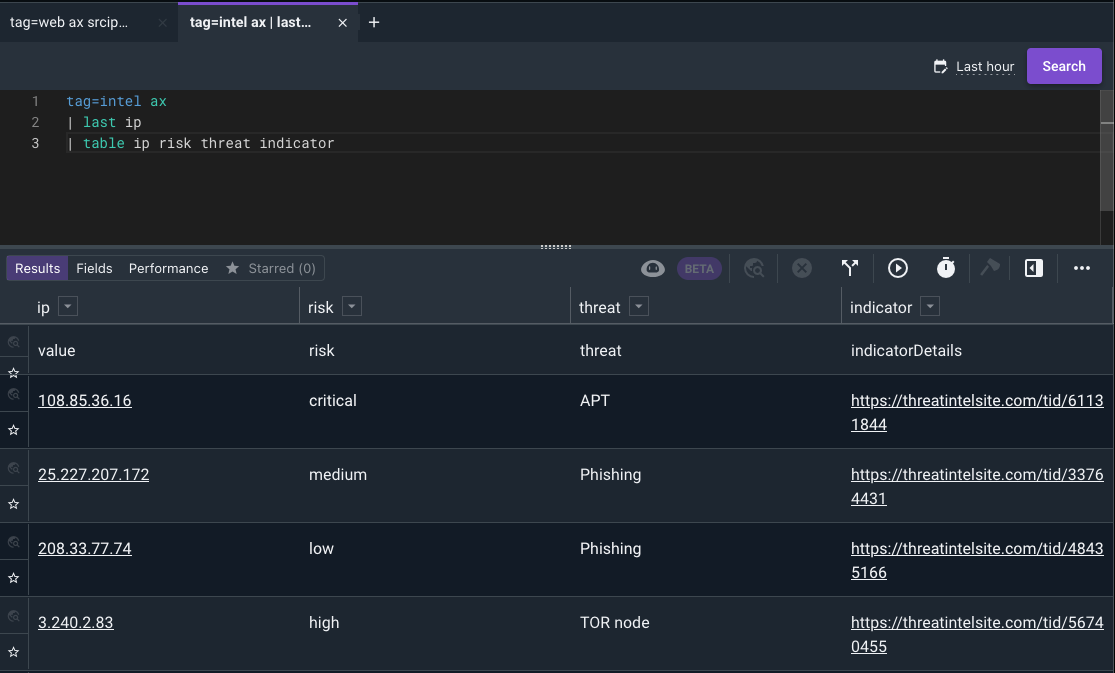Click the high risk cell

click(324, 622)
